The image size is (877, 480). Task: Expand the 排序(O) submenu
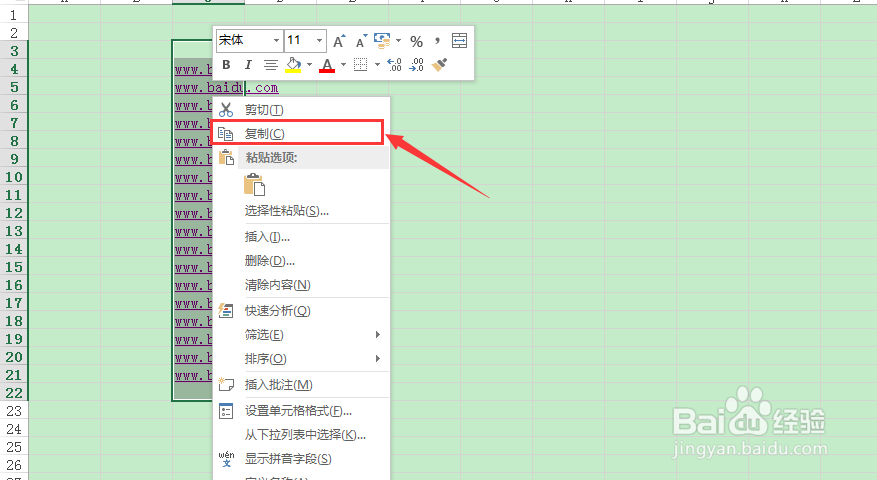click(301, 359)
